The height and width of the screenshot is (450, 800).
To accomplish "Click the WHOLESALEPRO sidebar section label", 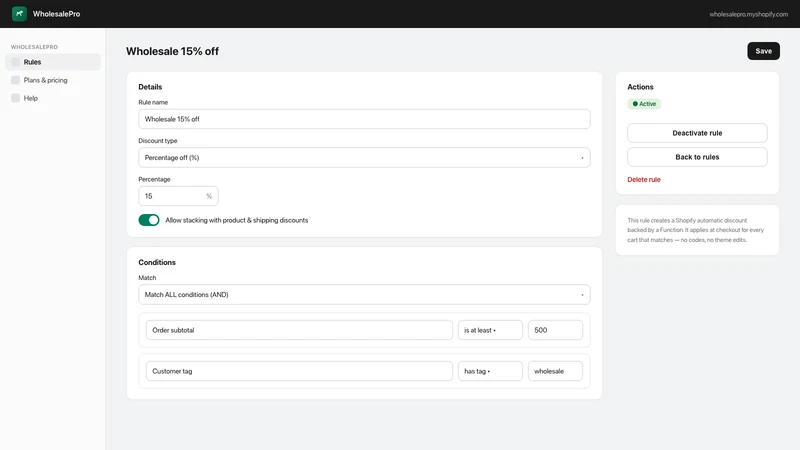I will click(x=34, y=47).
